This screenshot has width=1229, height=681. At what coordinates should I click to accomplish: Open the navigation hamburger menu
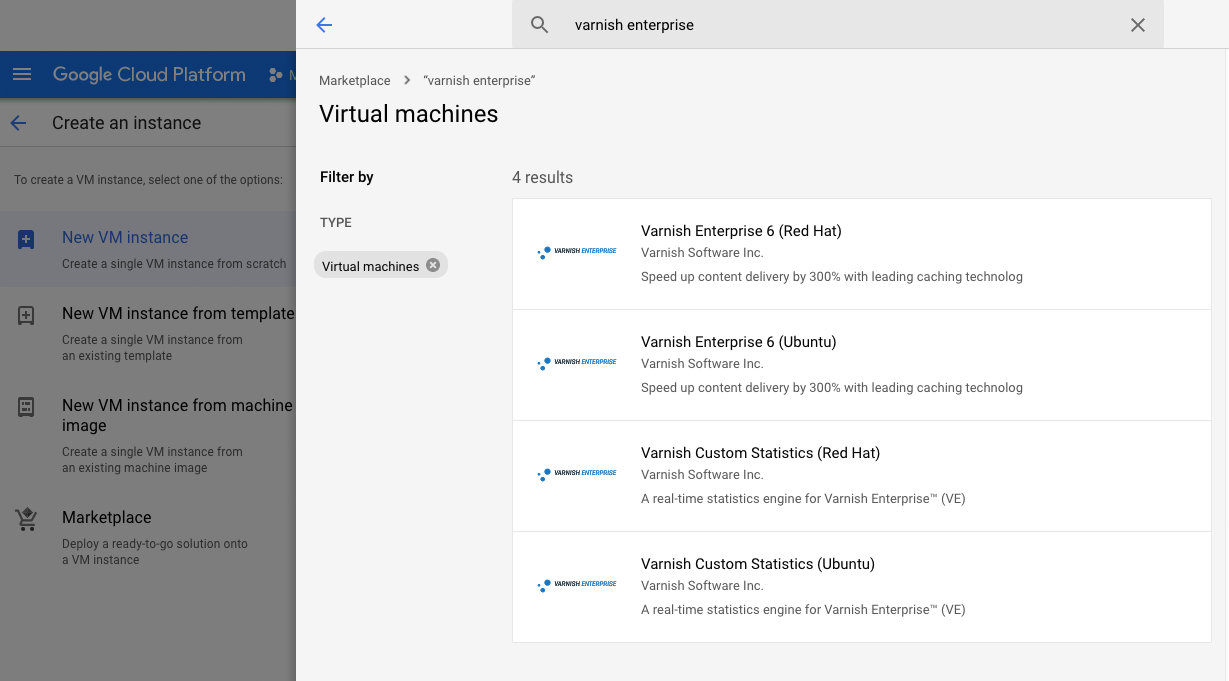(x=22, y=74)
